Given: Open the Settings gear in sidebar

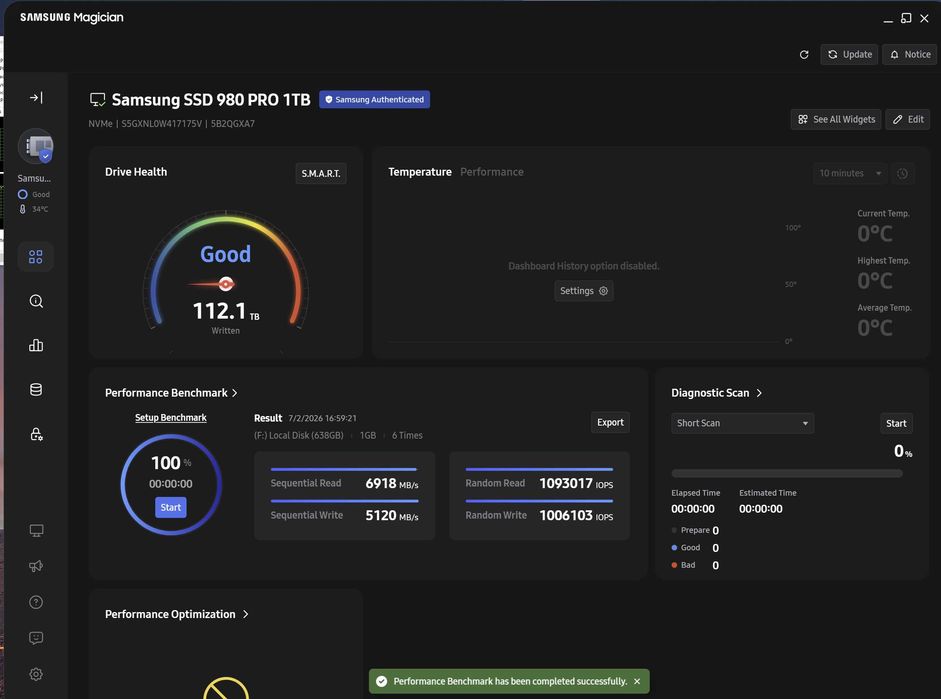Looking at the screenshot, I should pos(36,674).
